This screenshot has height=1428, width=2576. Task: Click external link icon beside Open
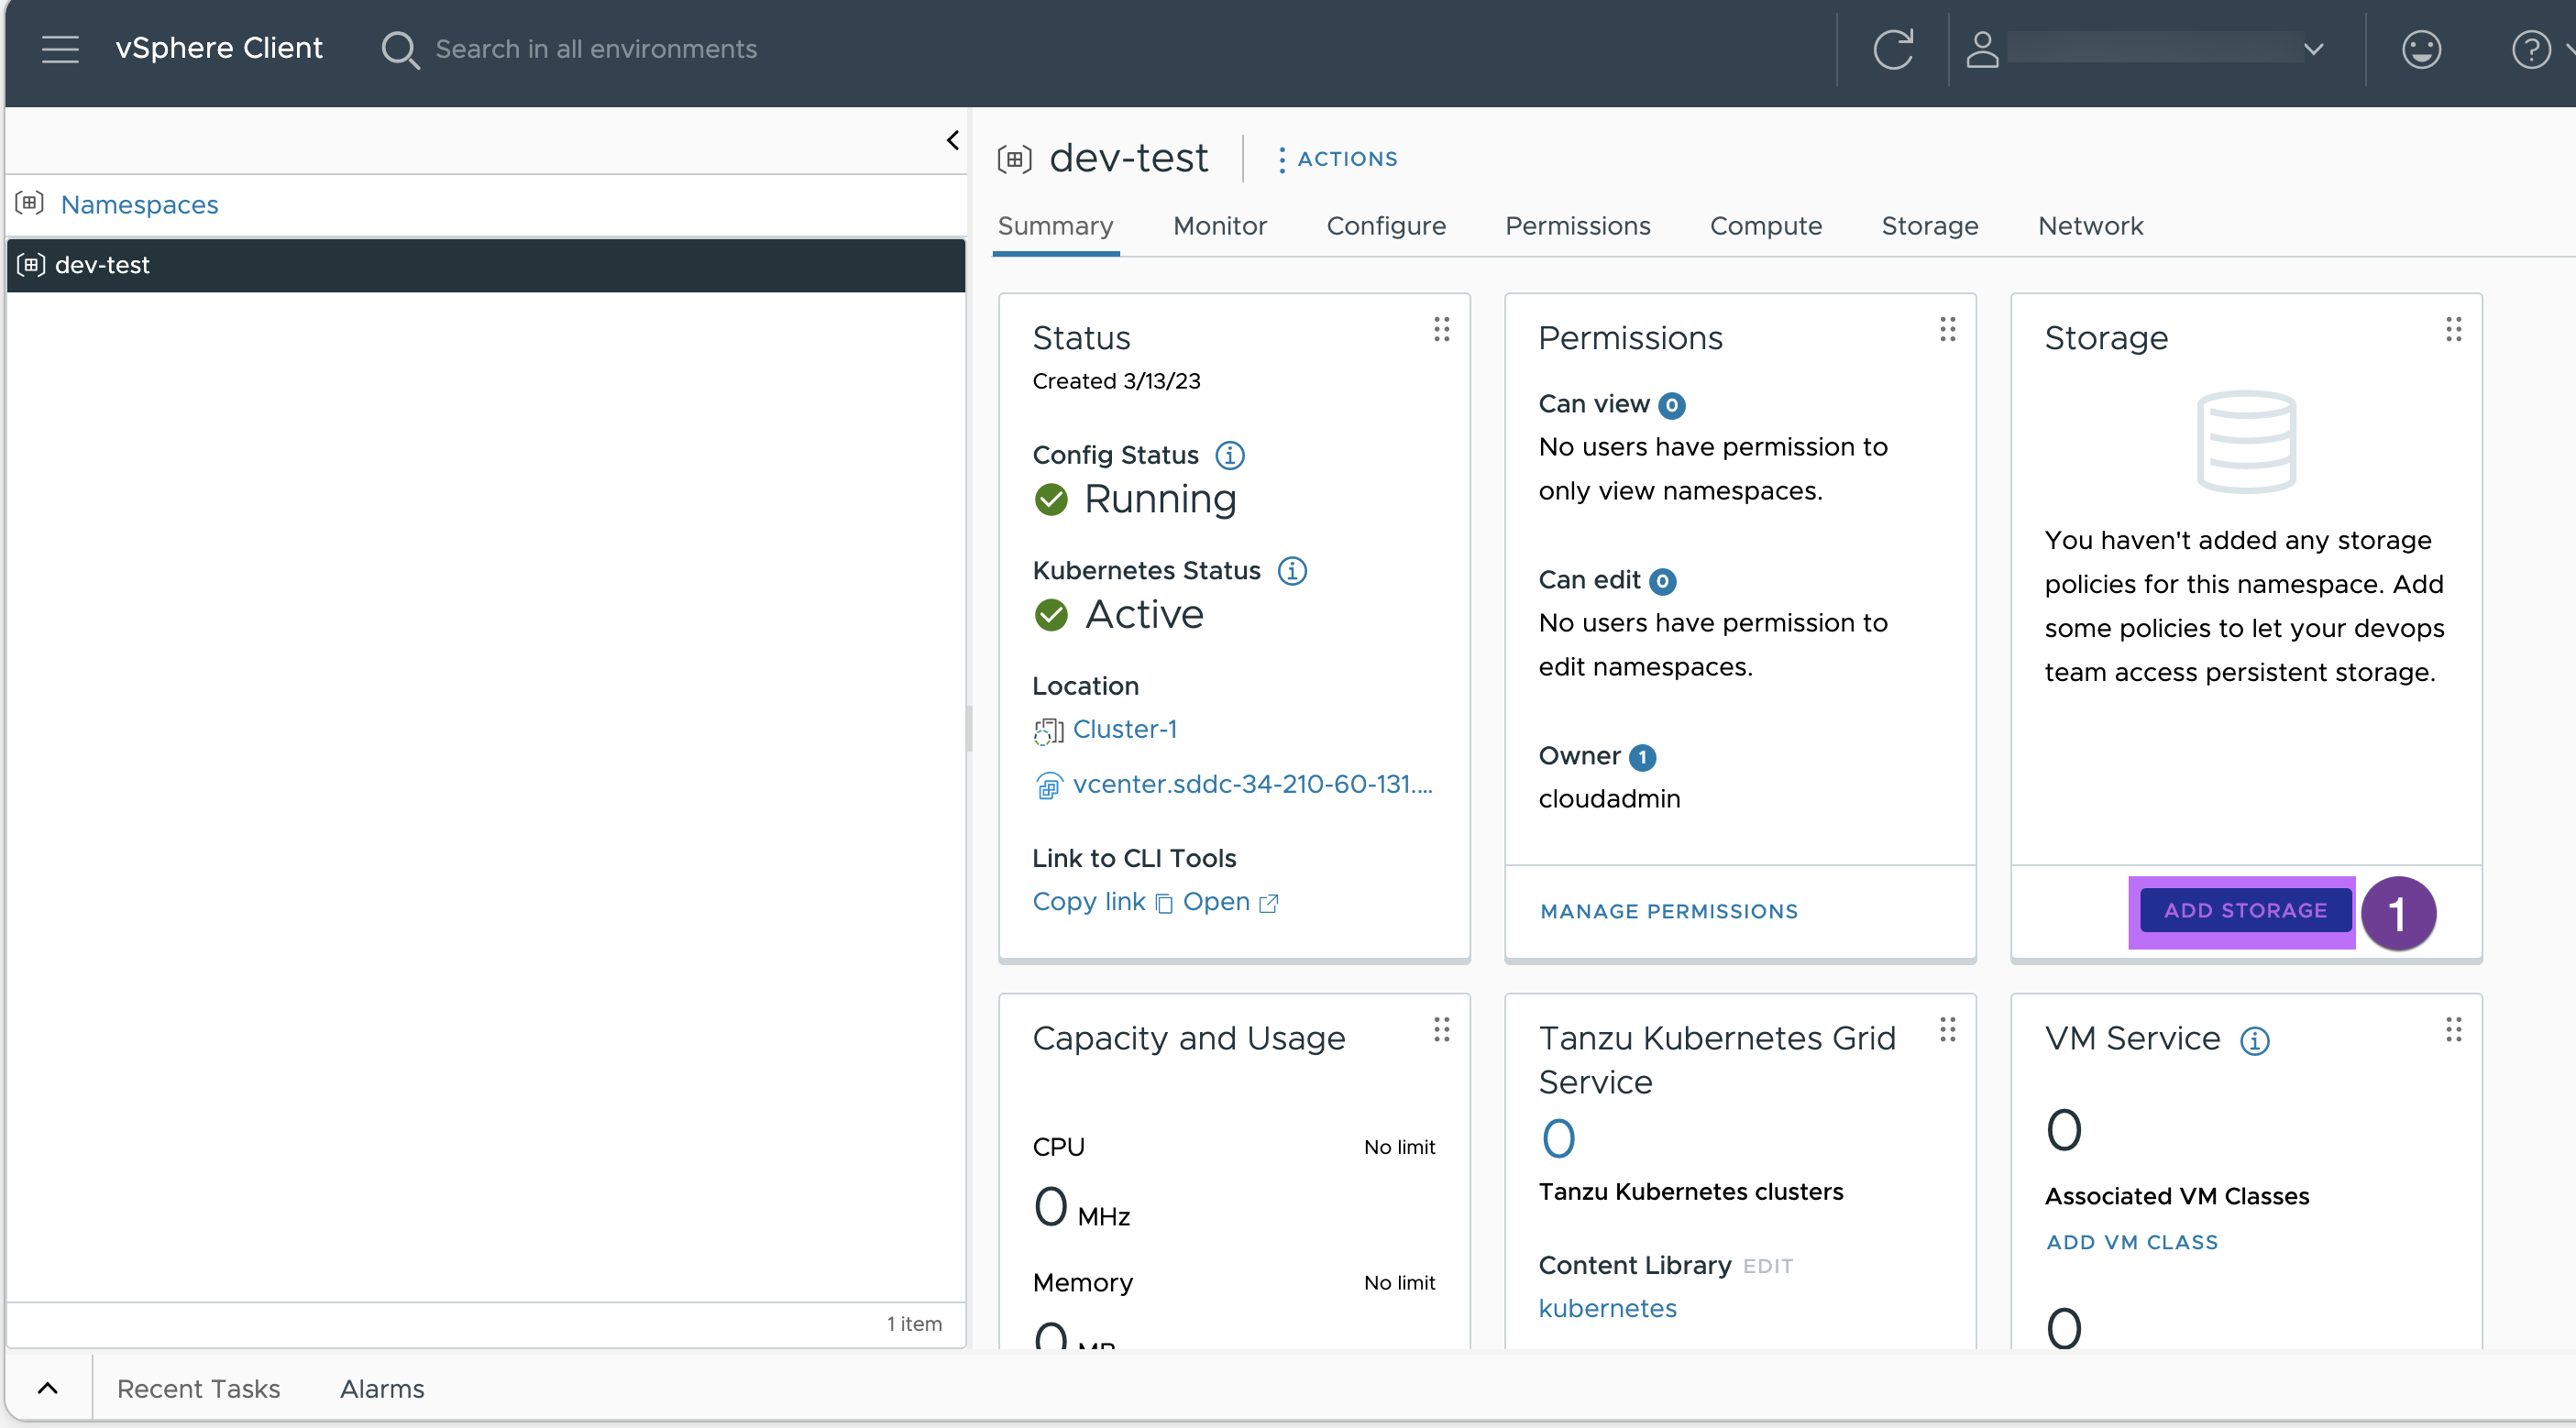1268,903
